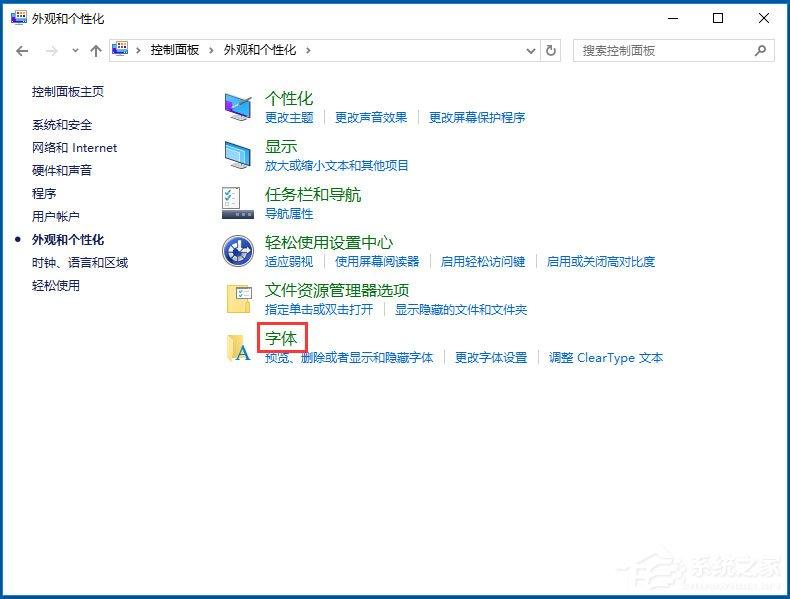790x599 pixels.
Task: Click 调整 ClearType 文本 link
Action: [x=606, y=358]
